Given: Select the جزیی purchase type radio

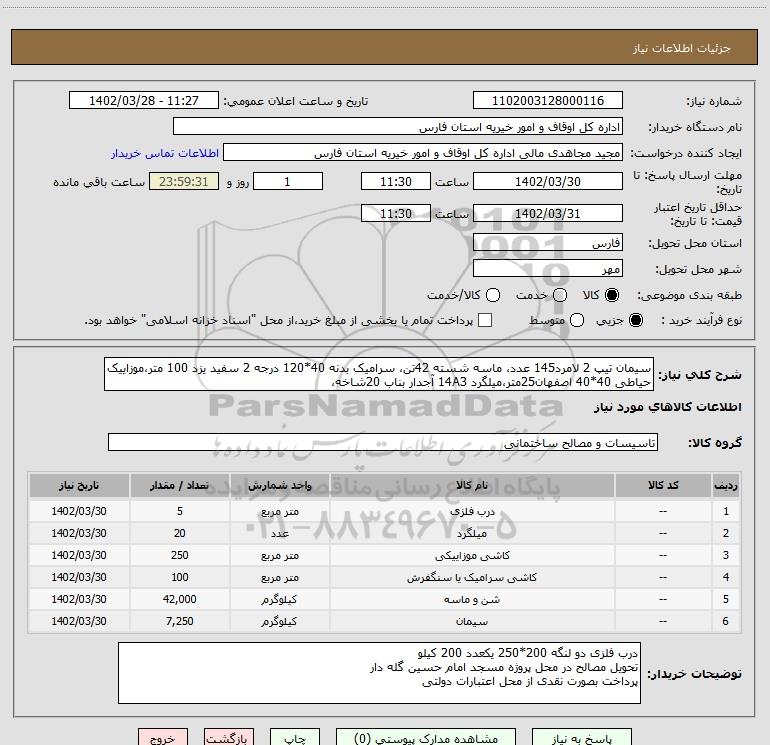Looking at the screenshot, I should point(635,321).
